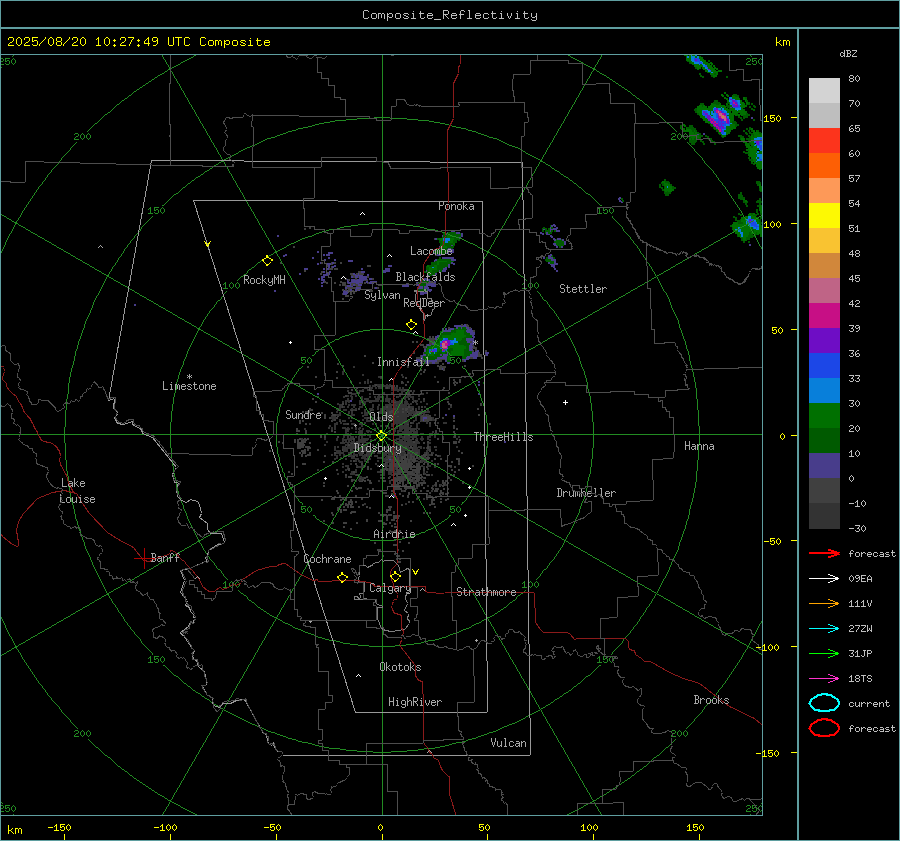Click the Limestone label
The image size is (900, 841).
pyautogui.click(x=189, y=386)
